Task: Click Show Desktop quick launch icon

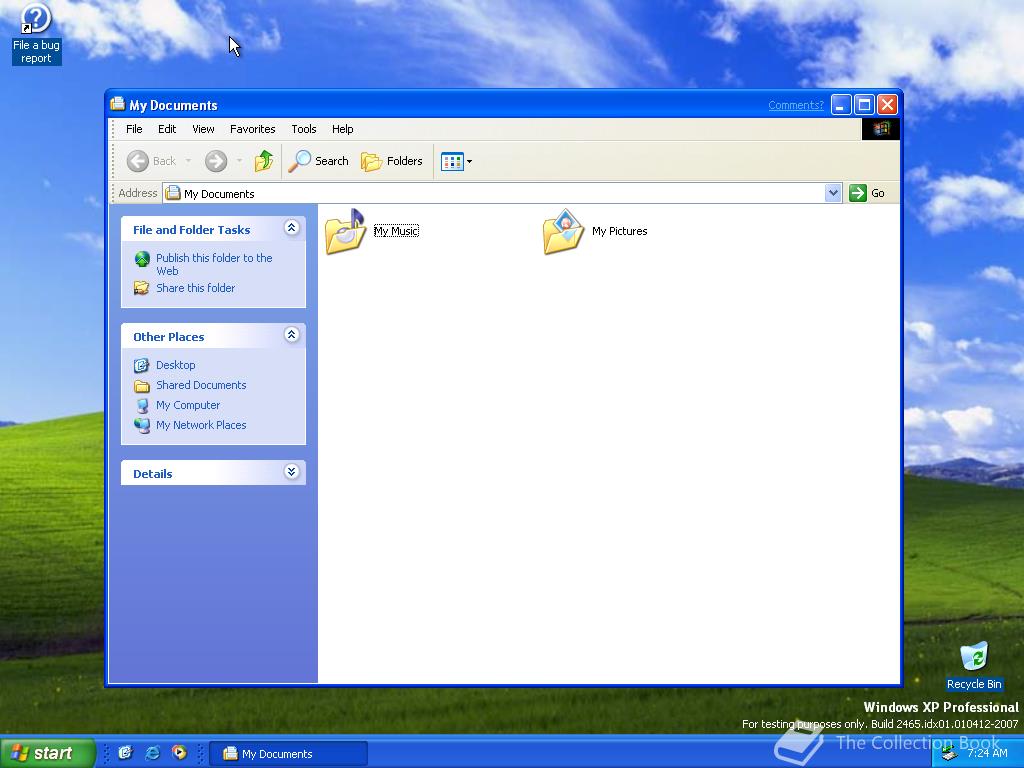Action: pyautogui.click(x=125, y=753)
